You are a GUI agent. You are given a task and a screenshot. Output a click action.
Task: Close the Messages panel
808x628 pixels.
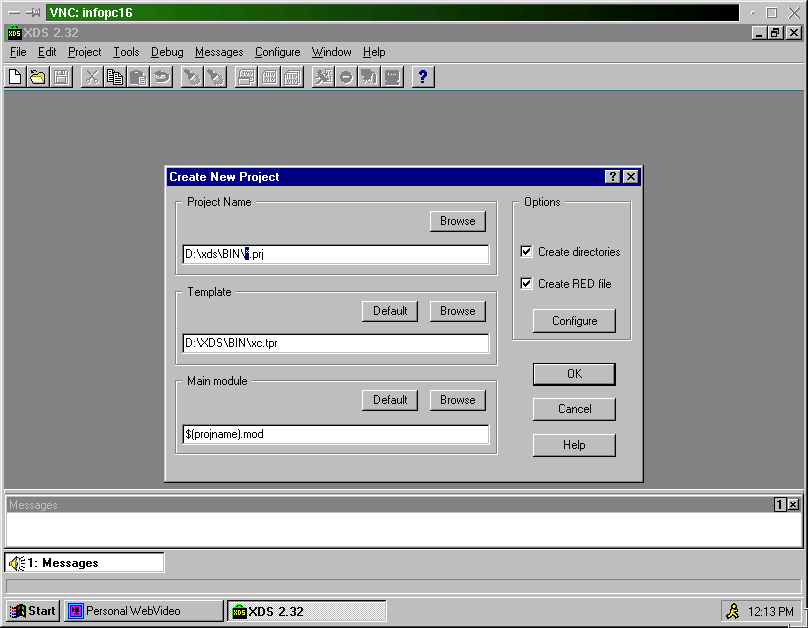point(794,505)
